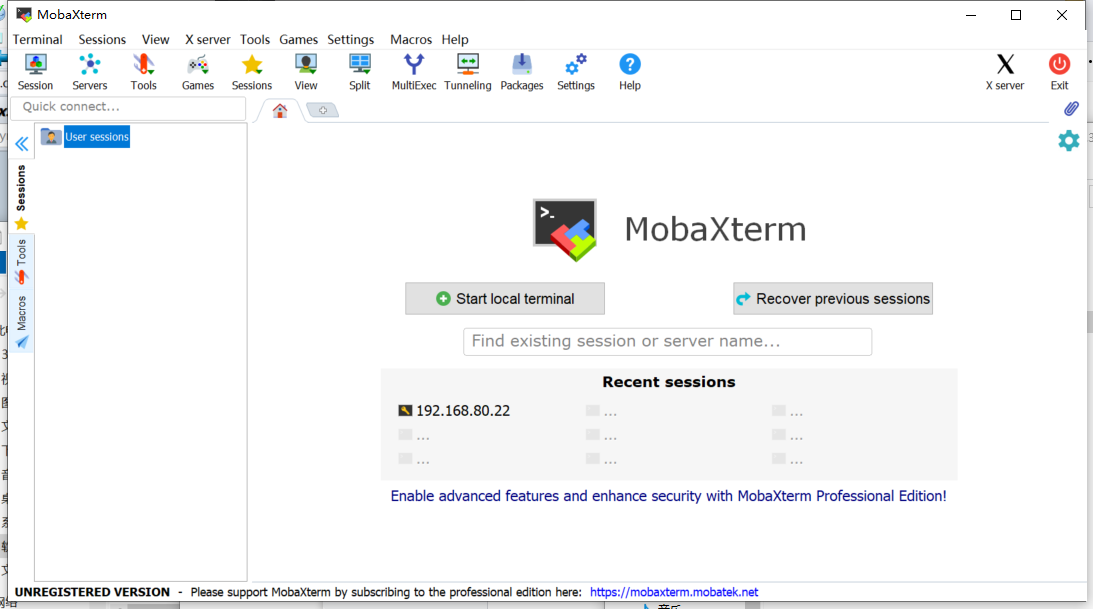The height and width of the screenshot is (609, 1093).
Task: Click the MobaXterm logo image
Action: [x=565, y=230]
